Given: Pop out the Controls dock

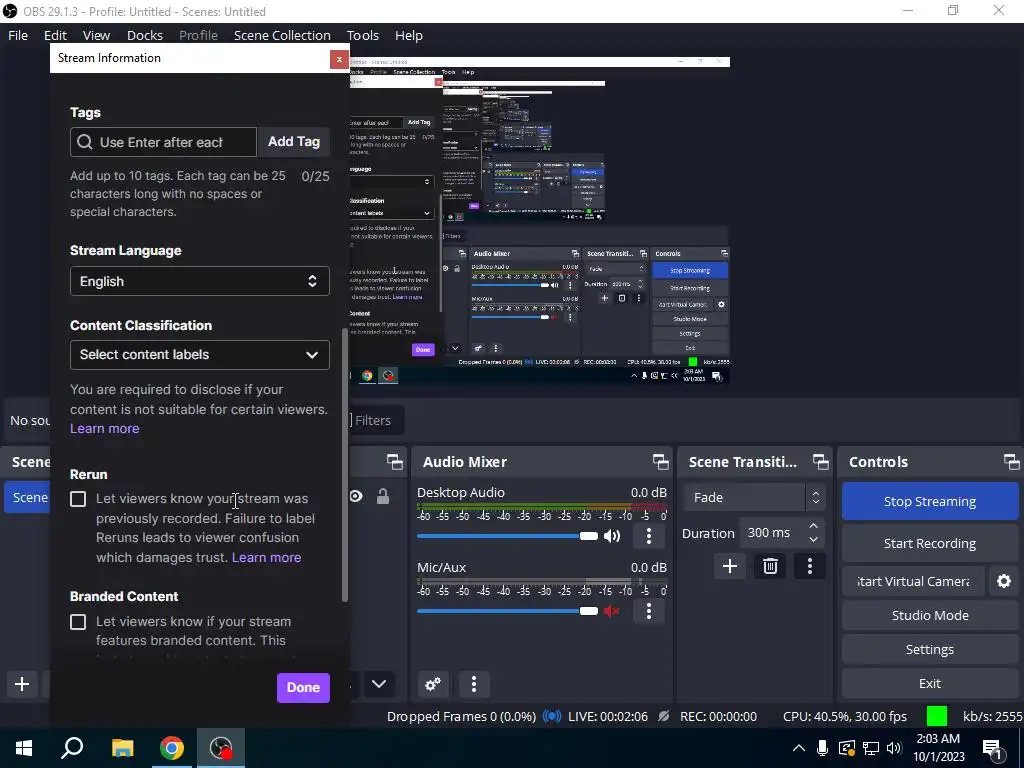Looking at the screenshot, I should [1012, 462].
